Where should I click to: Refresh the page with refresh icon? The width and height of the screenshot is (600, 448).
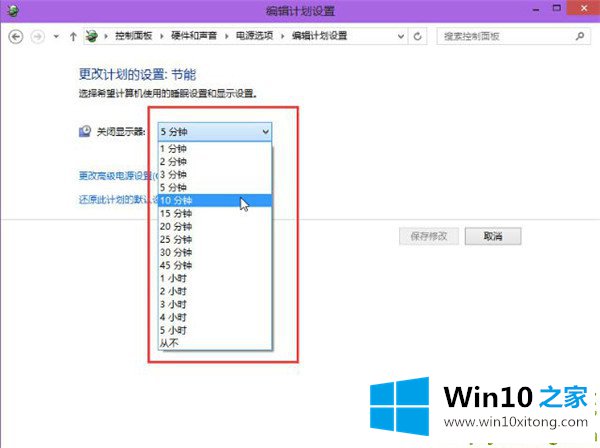click(x=417, y=36)
